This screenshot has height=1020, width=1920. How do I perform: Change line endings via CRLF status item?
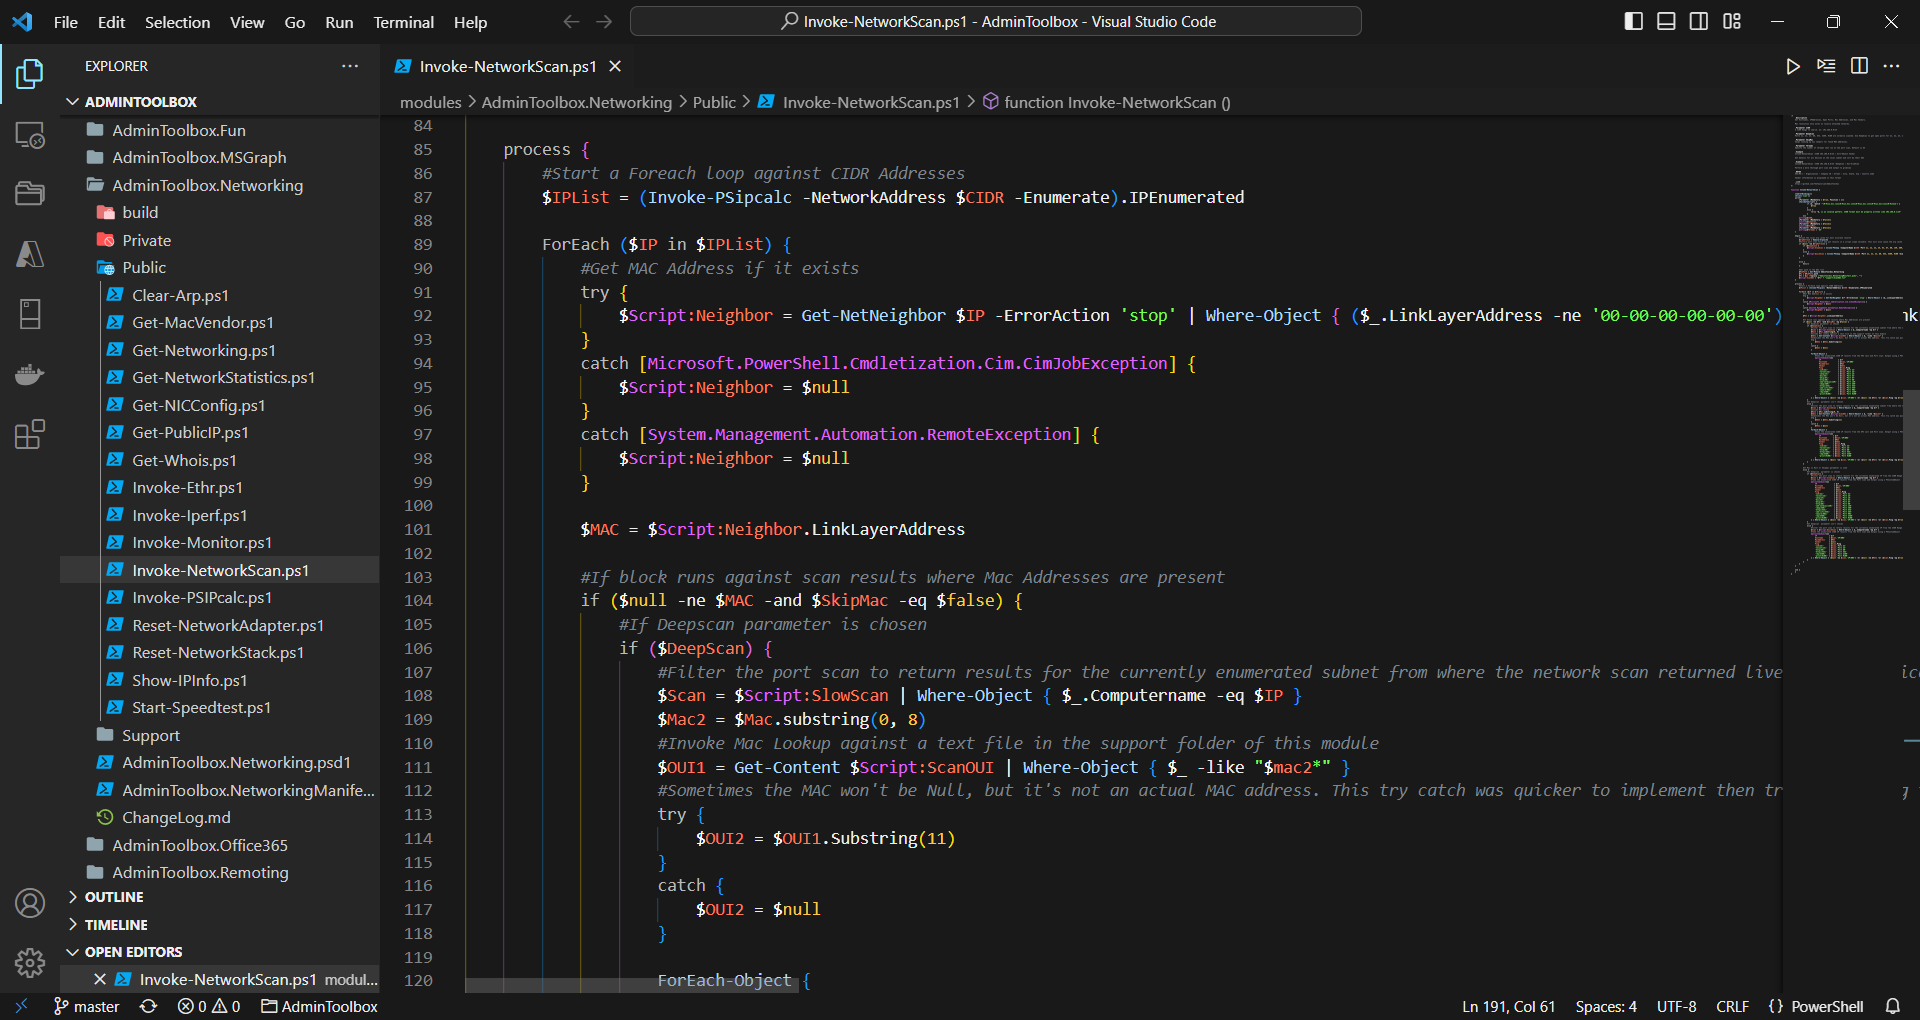point(1732,1006)
